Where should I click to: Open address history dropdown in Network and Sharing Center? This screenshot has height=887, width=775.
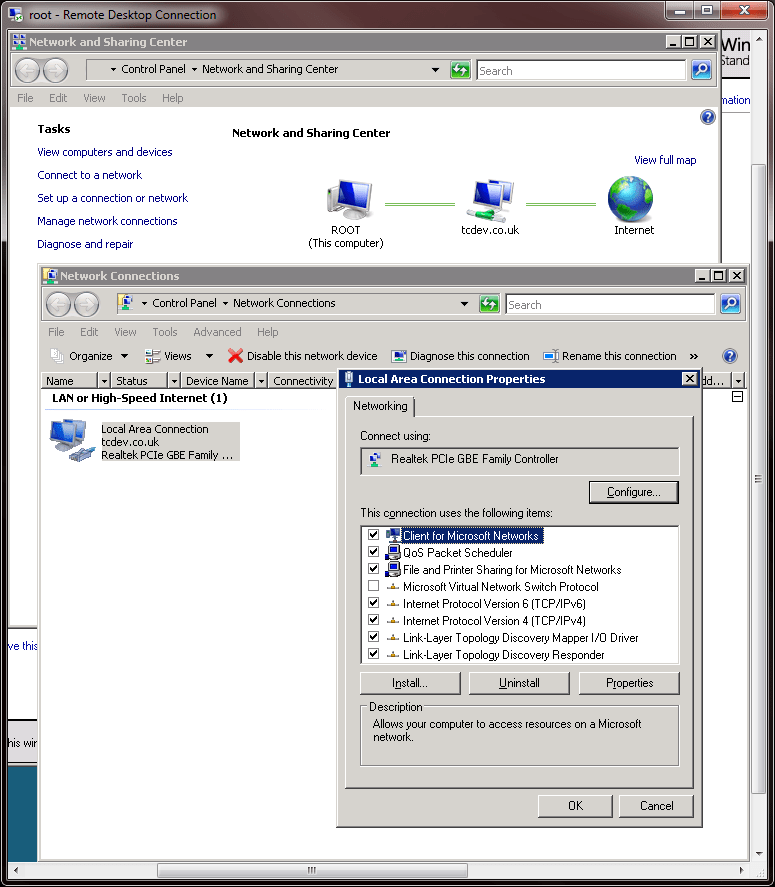tap(435, 70)
